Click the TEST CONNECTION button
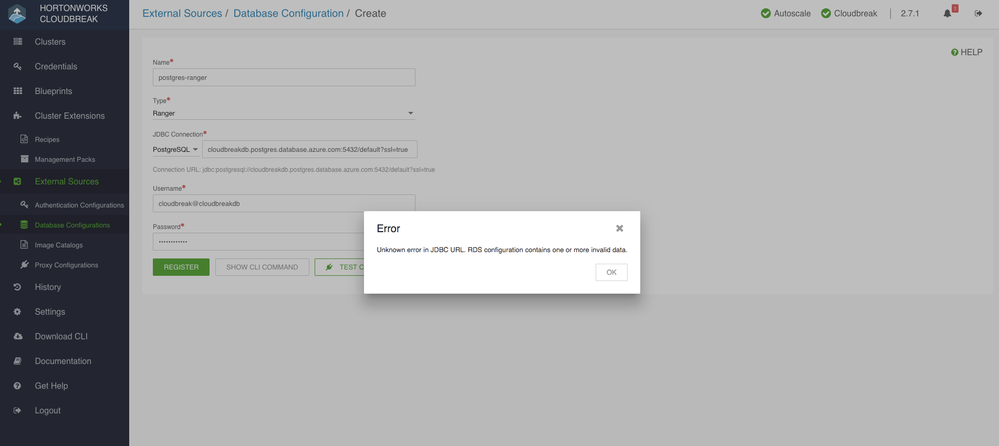 tap(340, 267)
